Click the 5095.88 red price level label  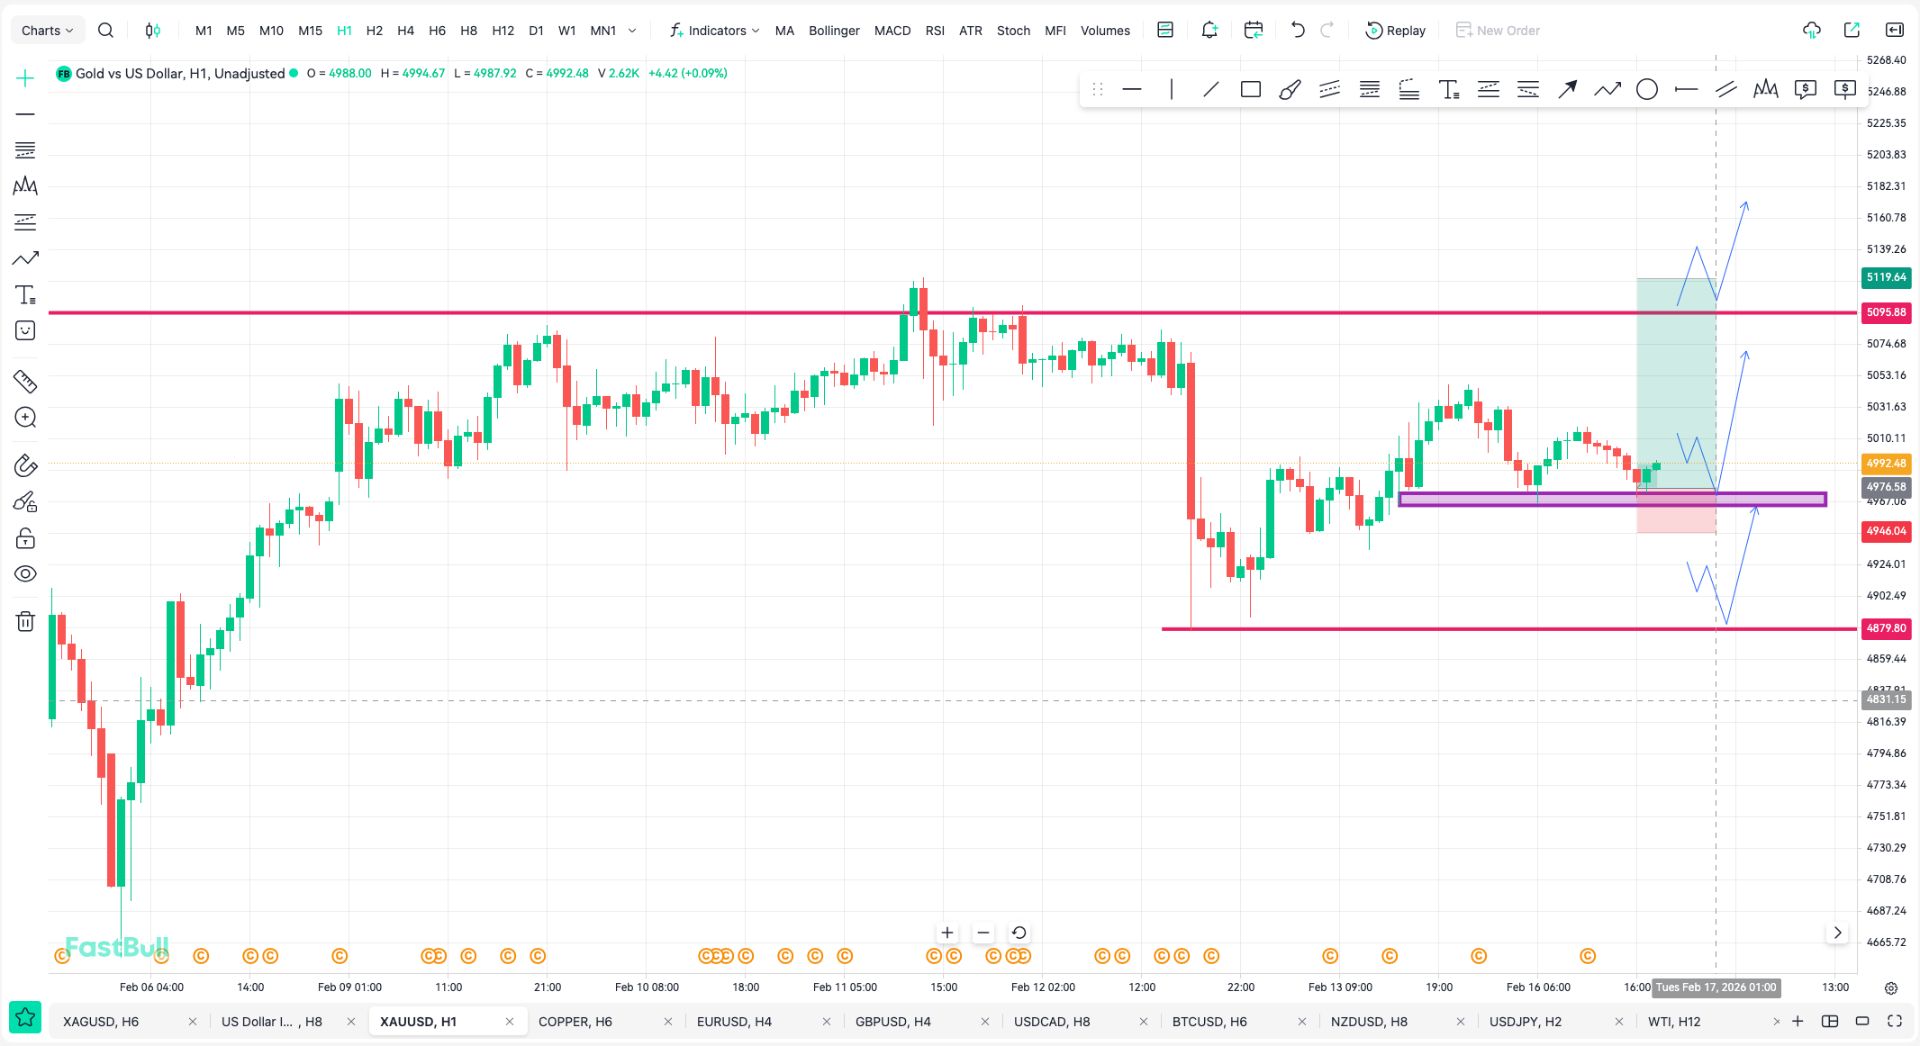coord(1885,312)
